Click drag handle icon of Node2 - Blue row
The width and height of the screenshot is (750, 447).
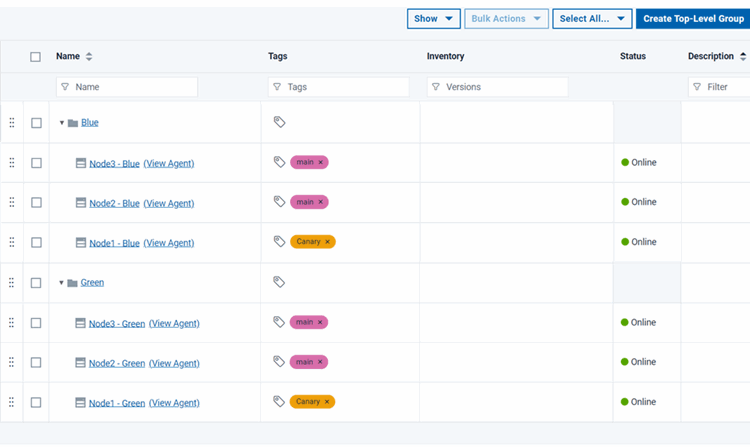(x=12, y=202)
